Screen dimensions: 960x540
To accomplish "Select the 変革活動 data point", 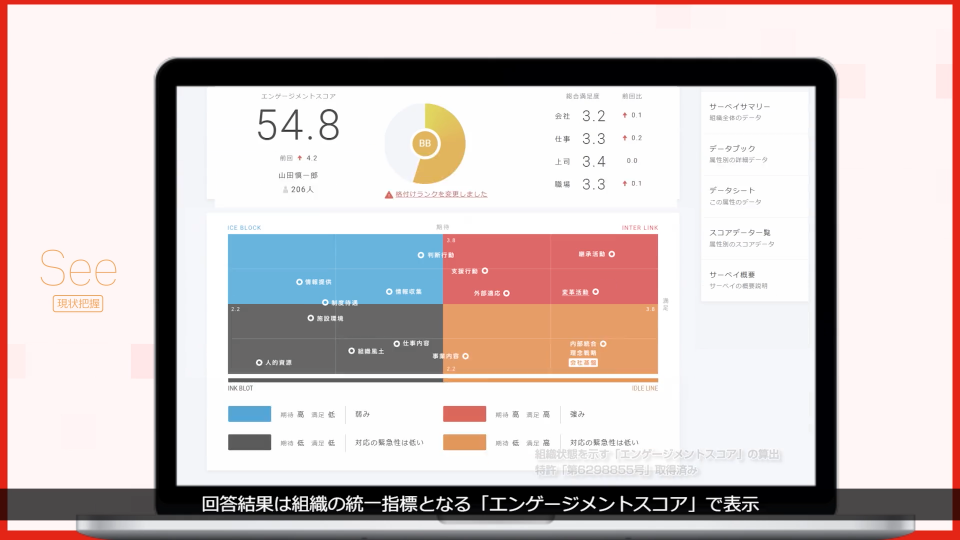I will click(x=596, y=292).
